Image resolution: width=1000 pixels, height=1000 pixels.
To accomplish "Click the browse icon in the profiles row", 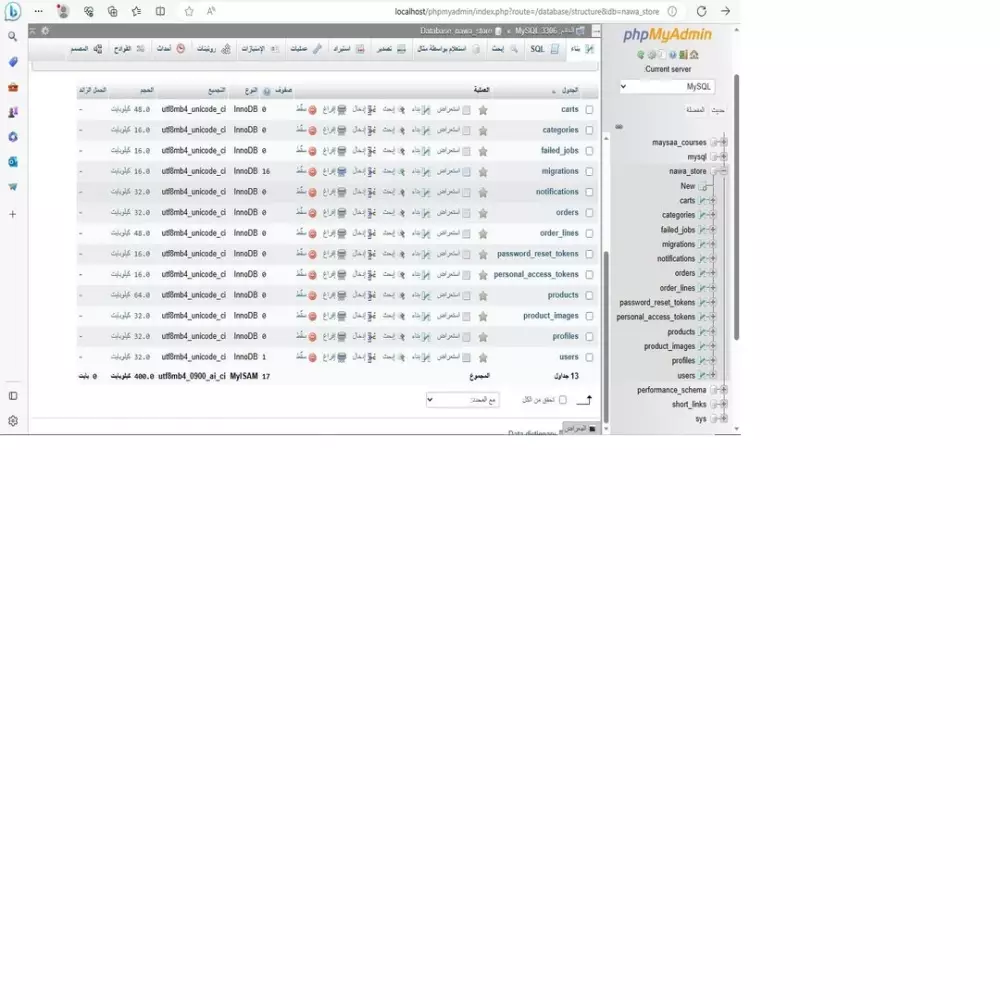I will click(466, 337).
